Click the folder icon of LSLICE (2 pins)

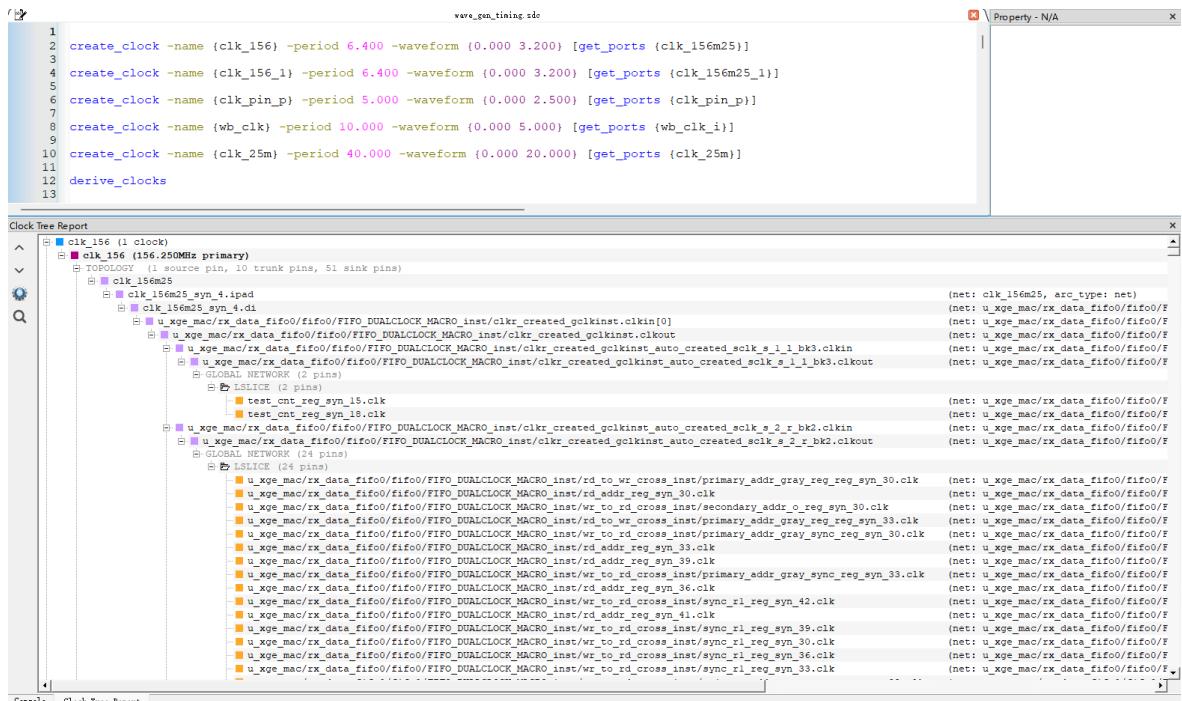pyautogui.click(x=225, y=387)
